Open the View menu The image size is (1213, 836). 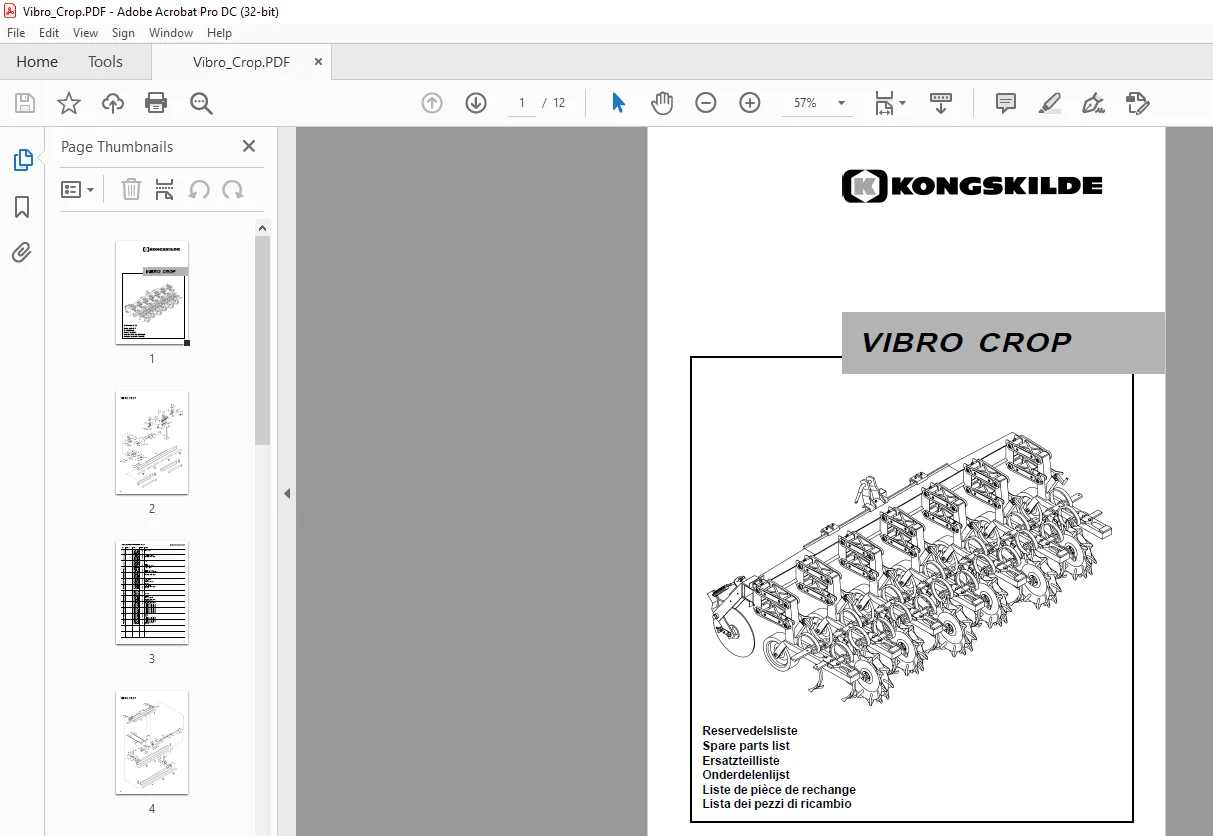coord(86,33)
